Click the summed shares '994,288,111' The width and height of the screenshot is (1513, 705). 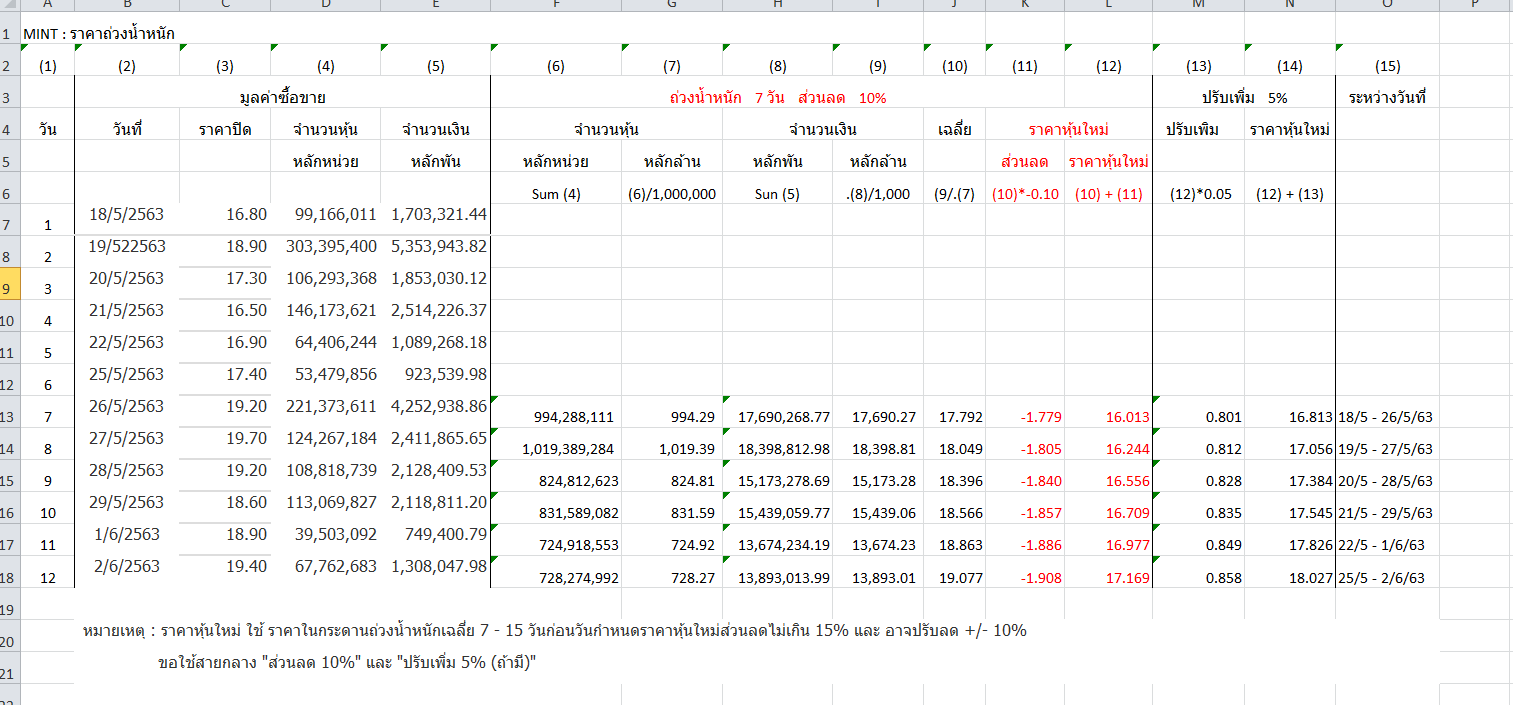pos(574,418)
